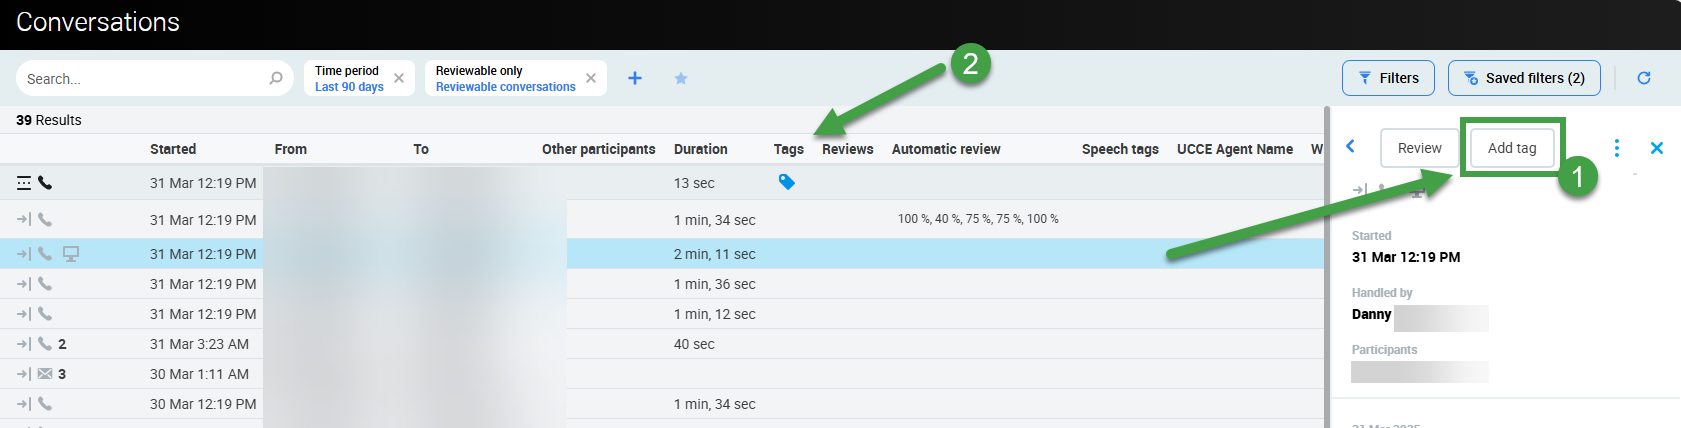Sort by the Started column header
Viewport: 1681px width, 428px height.
coord(173,149)
